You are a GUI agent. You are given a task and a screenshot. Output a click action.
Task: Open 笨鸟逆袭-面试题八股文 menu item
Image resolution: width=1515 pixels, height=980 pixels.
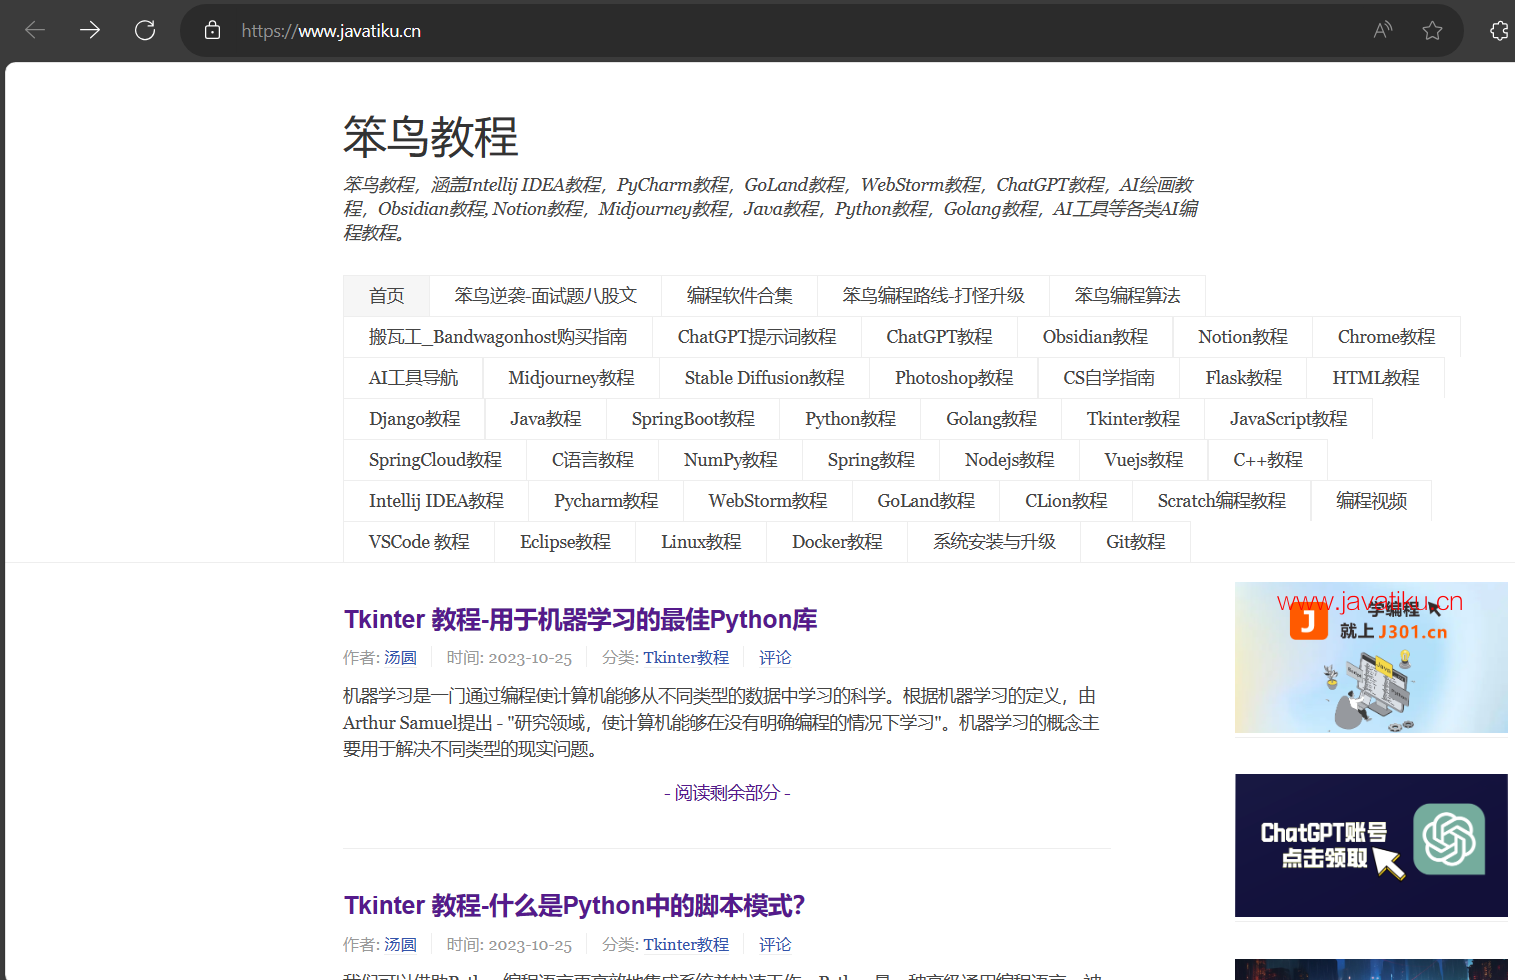click(x=545, y=296)
